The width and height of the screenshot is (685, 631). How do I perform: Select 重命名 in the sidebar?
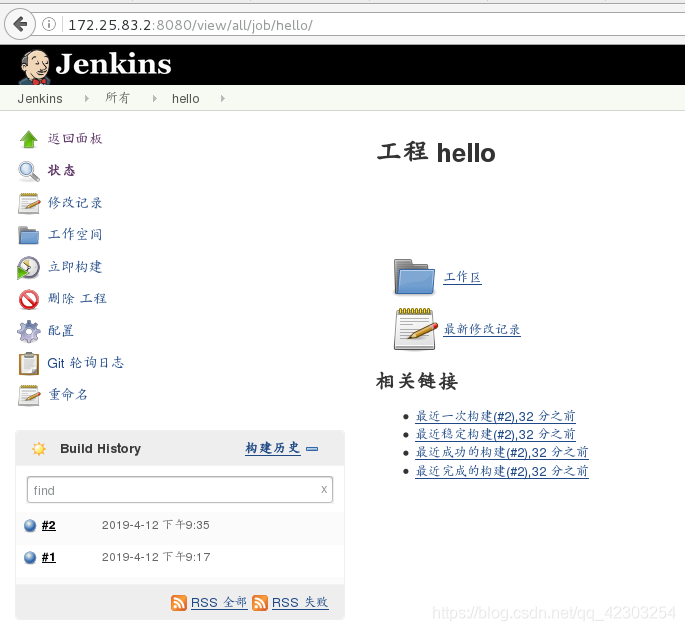coord(68,395)
